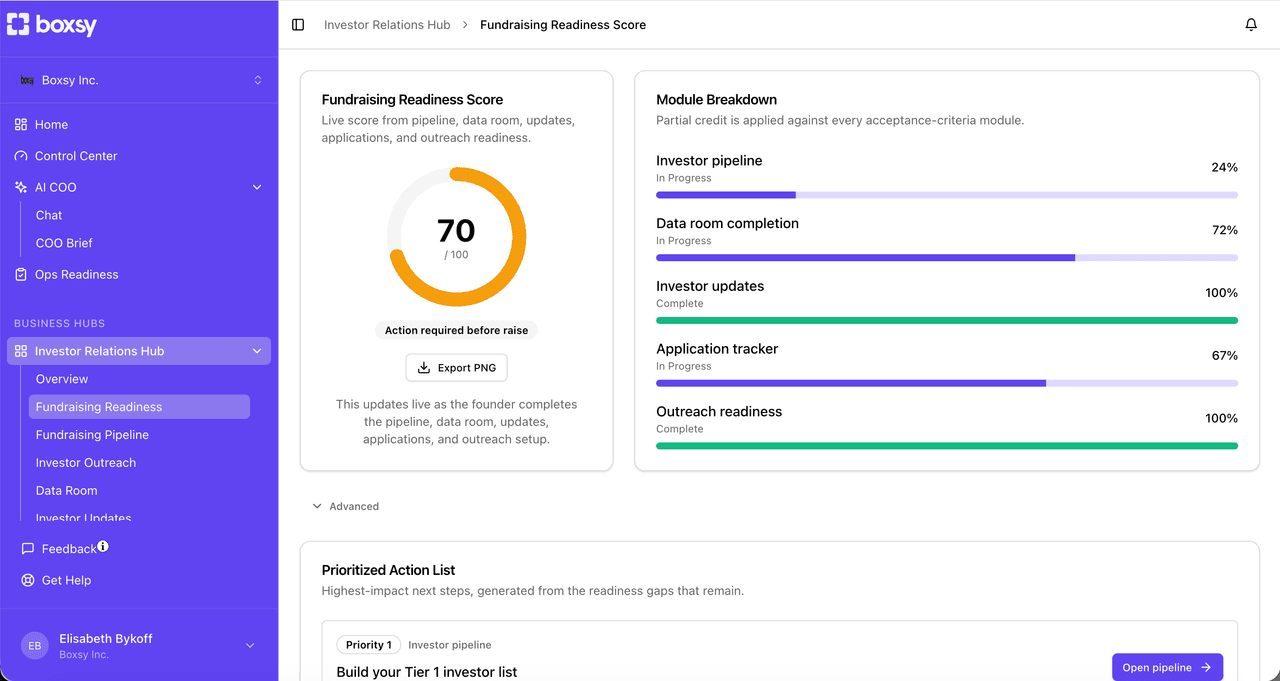Screen dimensions: 1280x681
Task: Open the Chat sub-item
Action: pos(49,215)
